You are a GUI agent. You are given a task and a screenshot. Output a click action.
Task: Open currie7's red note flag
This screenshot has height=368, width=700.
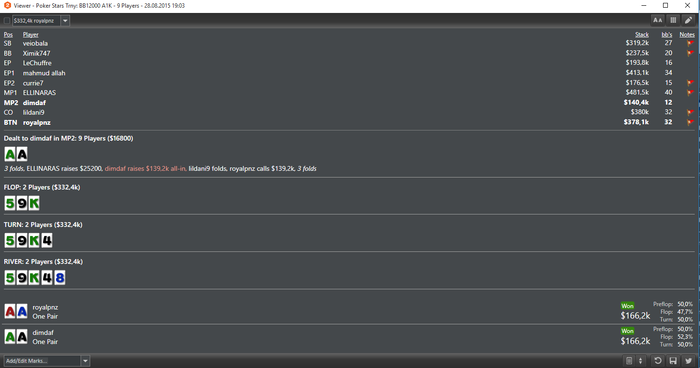click(x=690, y=83)
